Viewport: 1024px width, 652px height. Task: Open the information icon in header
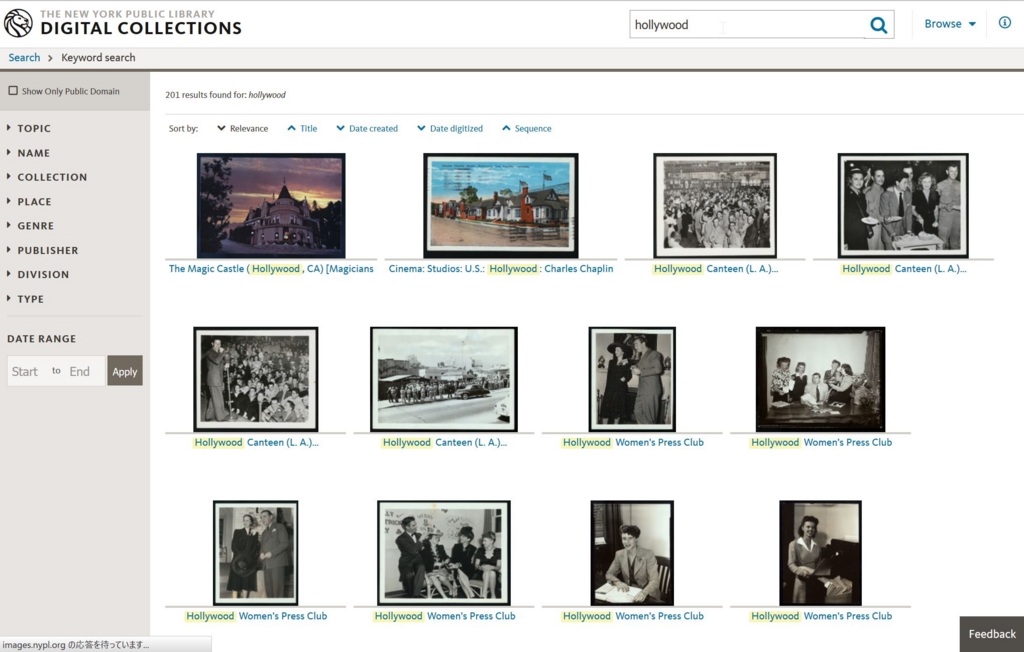[x=1004, y=23]
